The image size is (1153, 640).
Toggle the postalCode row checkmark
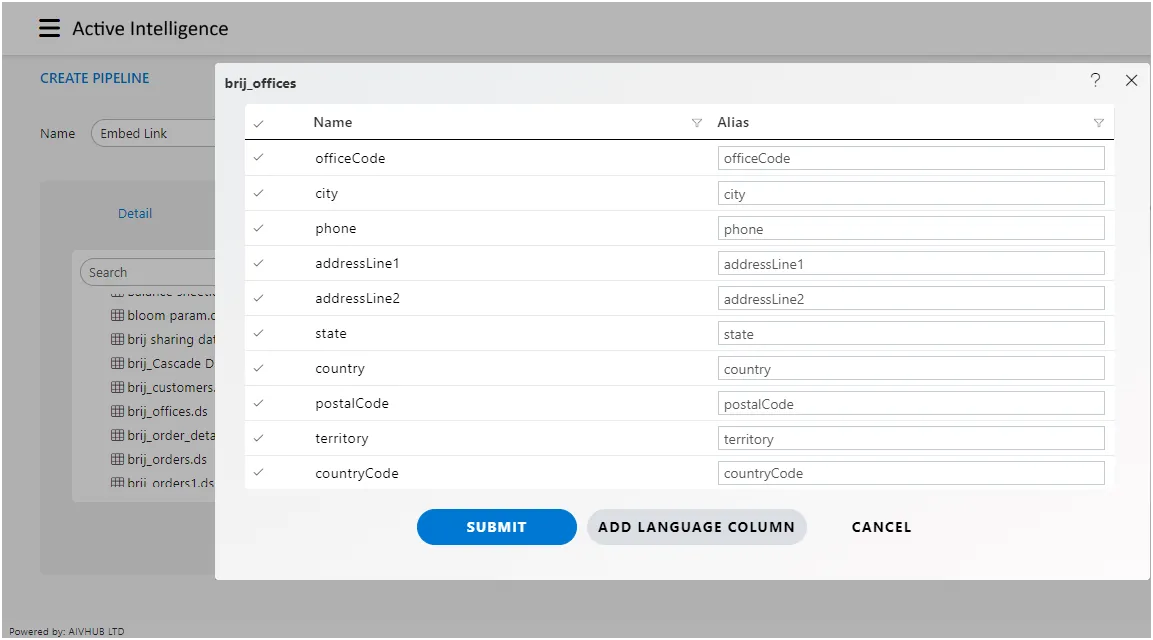tap(258, 403)
